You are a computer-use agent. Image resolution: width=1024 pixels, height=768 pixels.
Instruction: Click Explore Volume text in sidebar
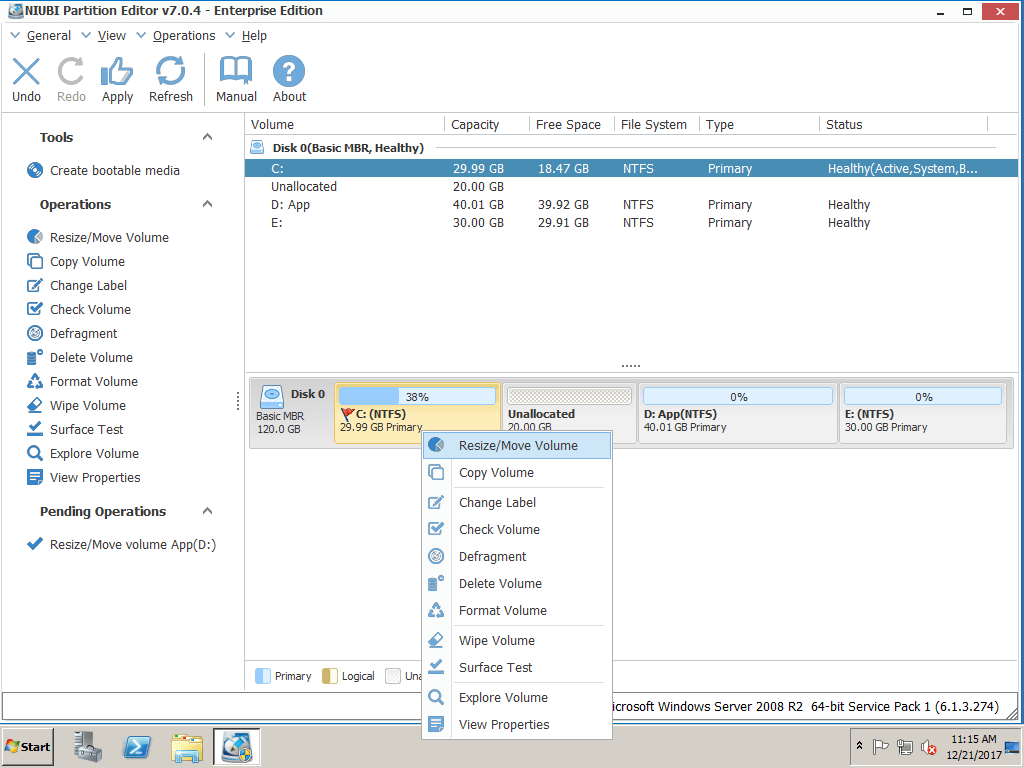pyautogui.click(x=95, y=453)
